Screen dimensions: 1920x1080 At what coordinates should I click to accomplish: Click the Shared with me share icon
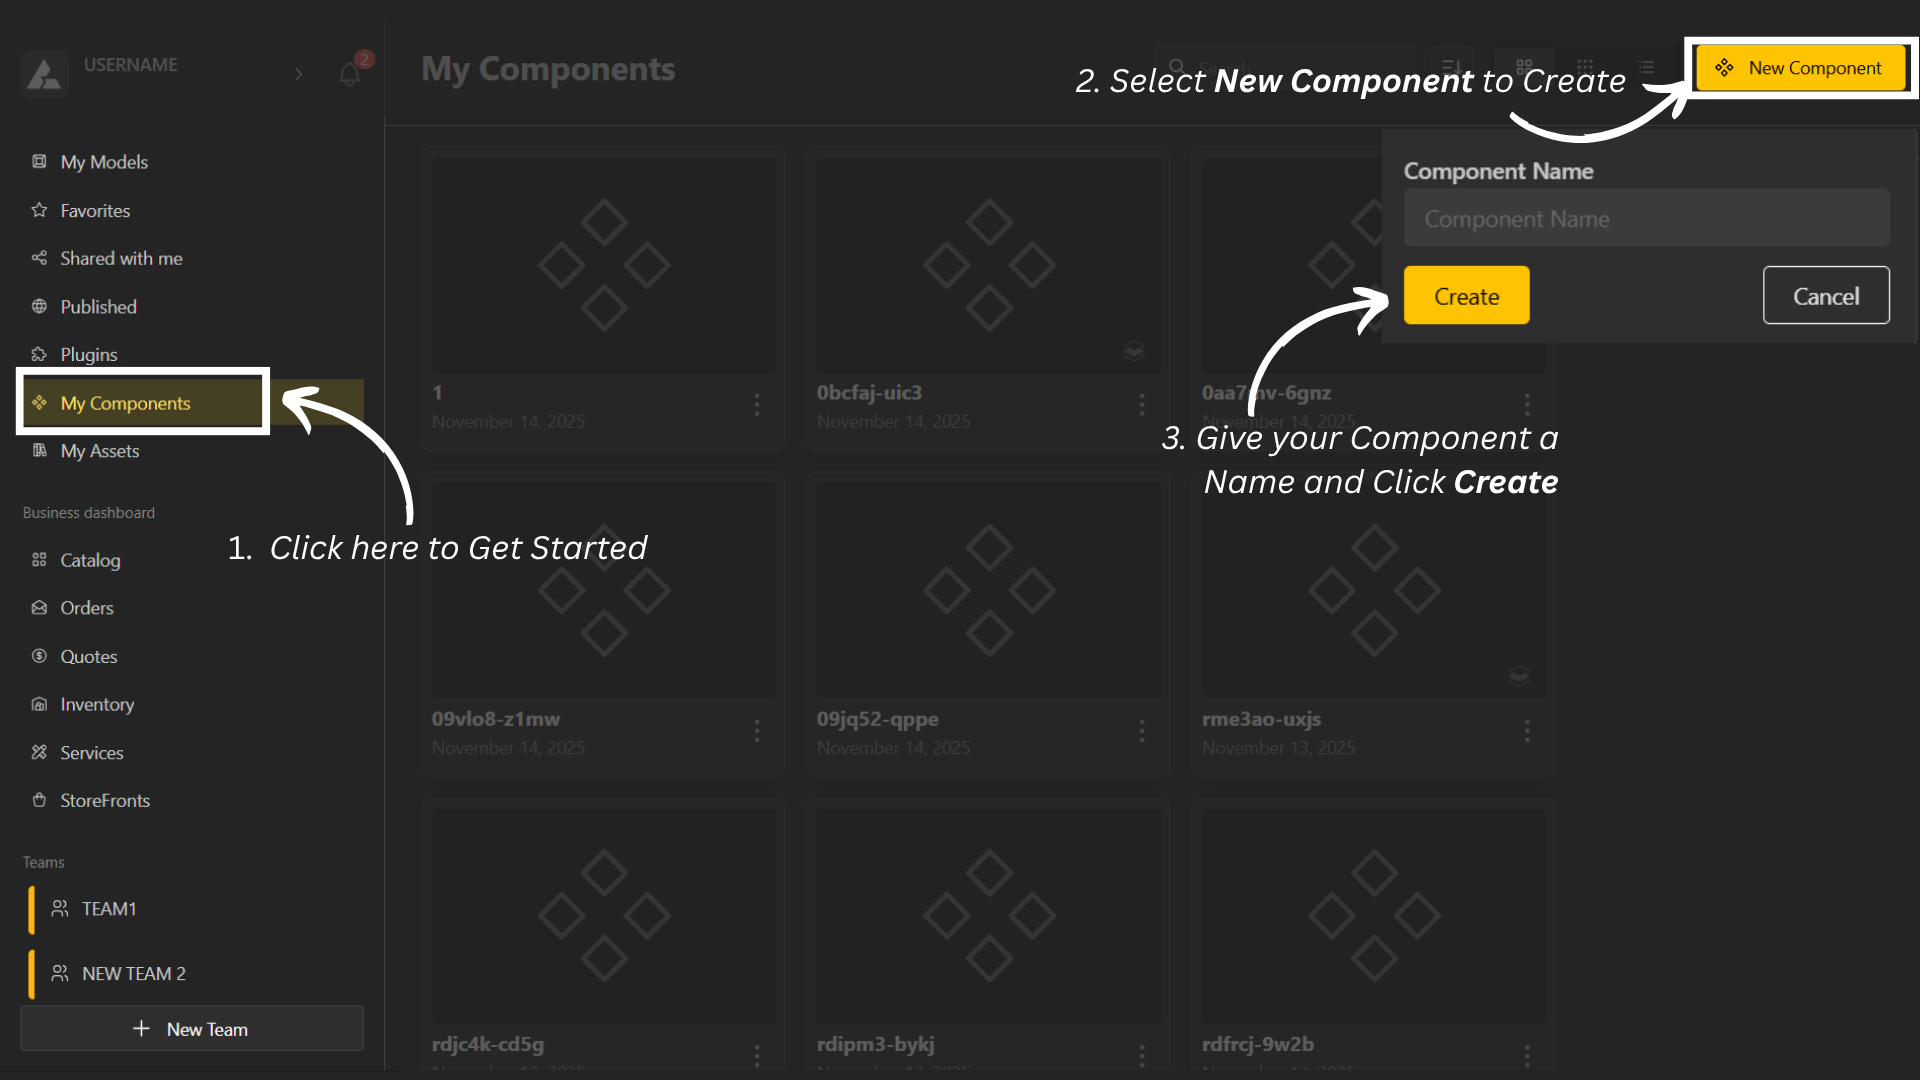click(39, 258)
